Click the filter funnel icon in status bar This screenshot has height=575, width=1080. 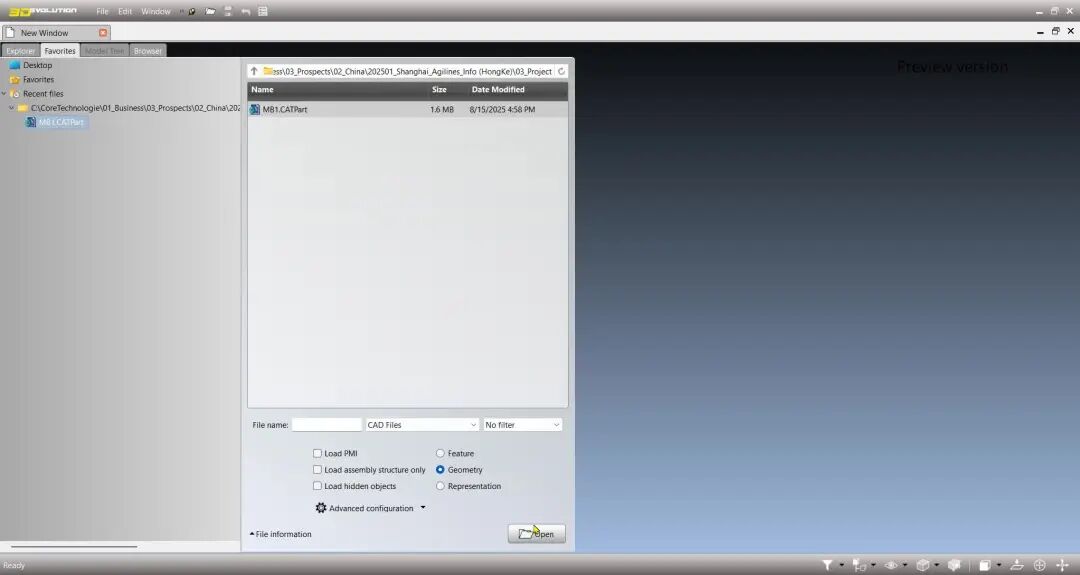[x=827, y=565]
